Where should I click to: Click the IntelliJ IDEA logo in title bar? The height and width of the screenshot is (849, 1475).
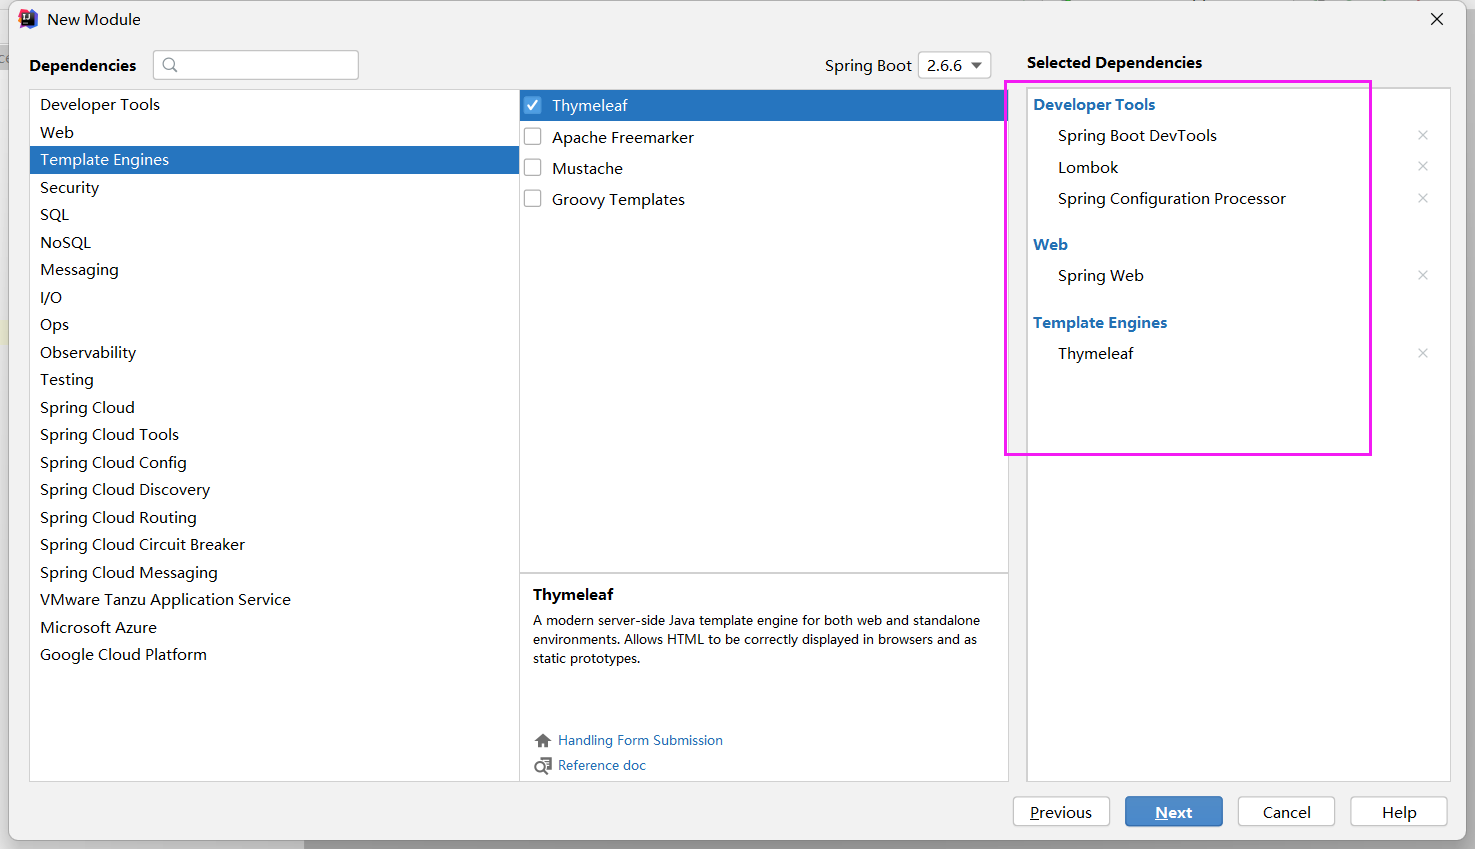pyautogui.click(x=28, y=19)
